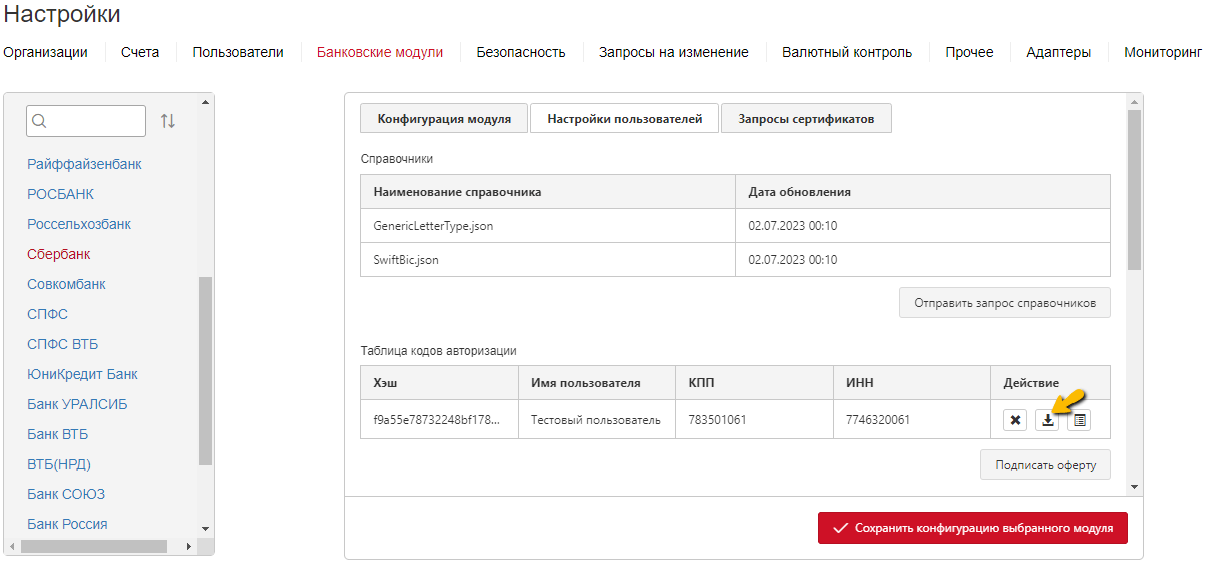Choose Банк УРАЛСИБ module
The image size is (1210, 562).
click(77, 404)
